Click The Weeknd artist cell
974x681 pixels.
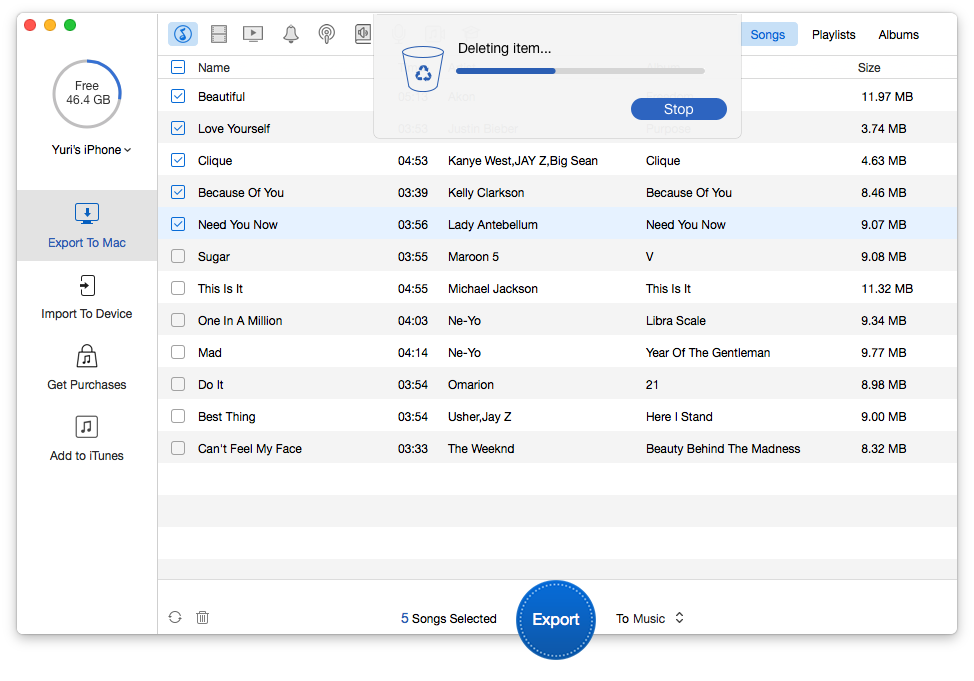(x=481, y=449)
